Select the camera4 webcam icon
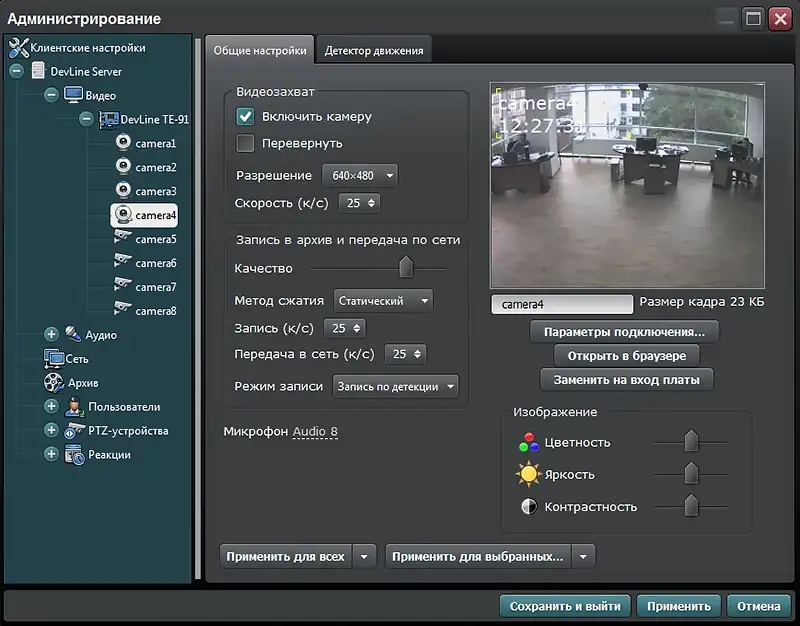The image size is (800, 626). [x=123, y=214]
